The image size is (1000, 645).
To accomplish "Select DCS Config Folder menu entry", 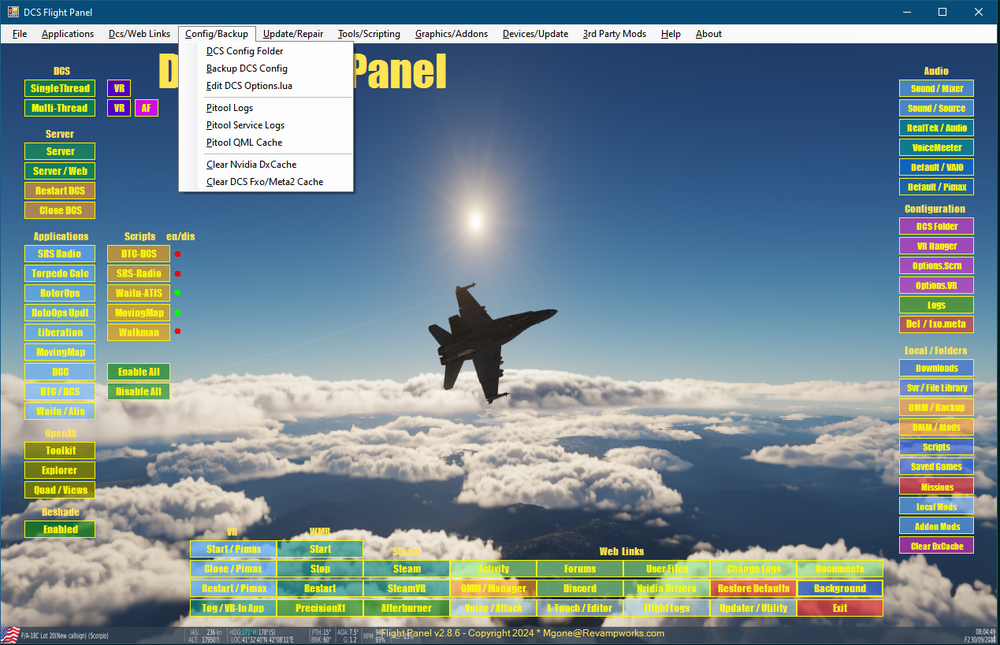I will pyautogui.click(x=266, y=51).
